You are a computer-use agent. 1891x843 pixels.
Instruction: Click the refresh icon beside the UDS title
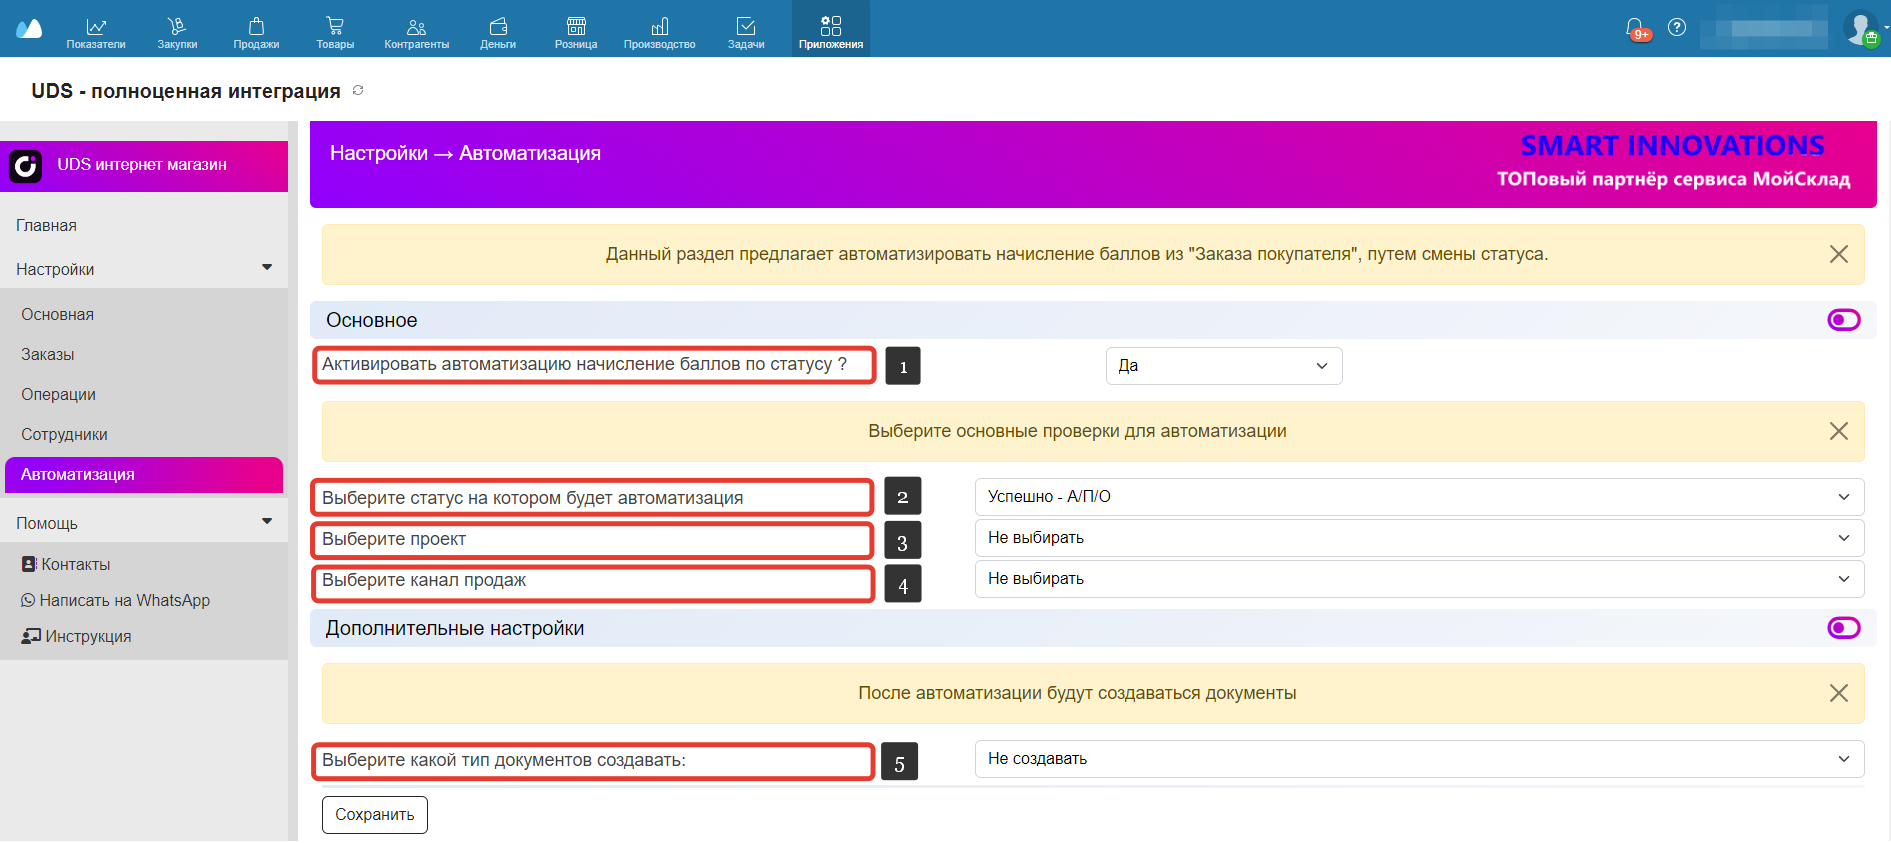(x=358, y=90)
